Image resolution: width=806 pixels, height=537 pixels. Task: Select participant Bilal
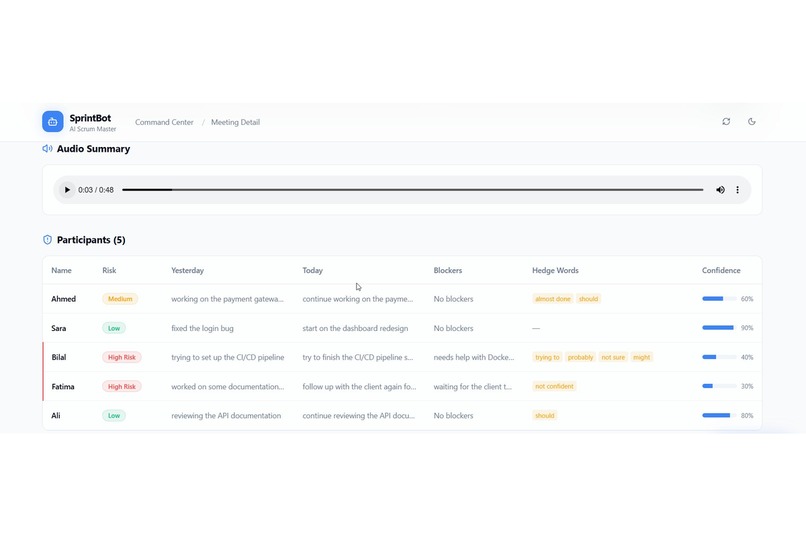tap(59, 357)
